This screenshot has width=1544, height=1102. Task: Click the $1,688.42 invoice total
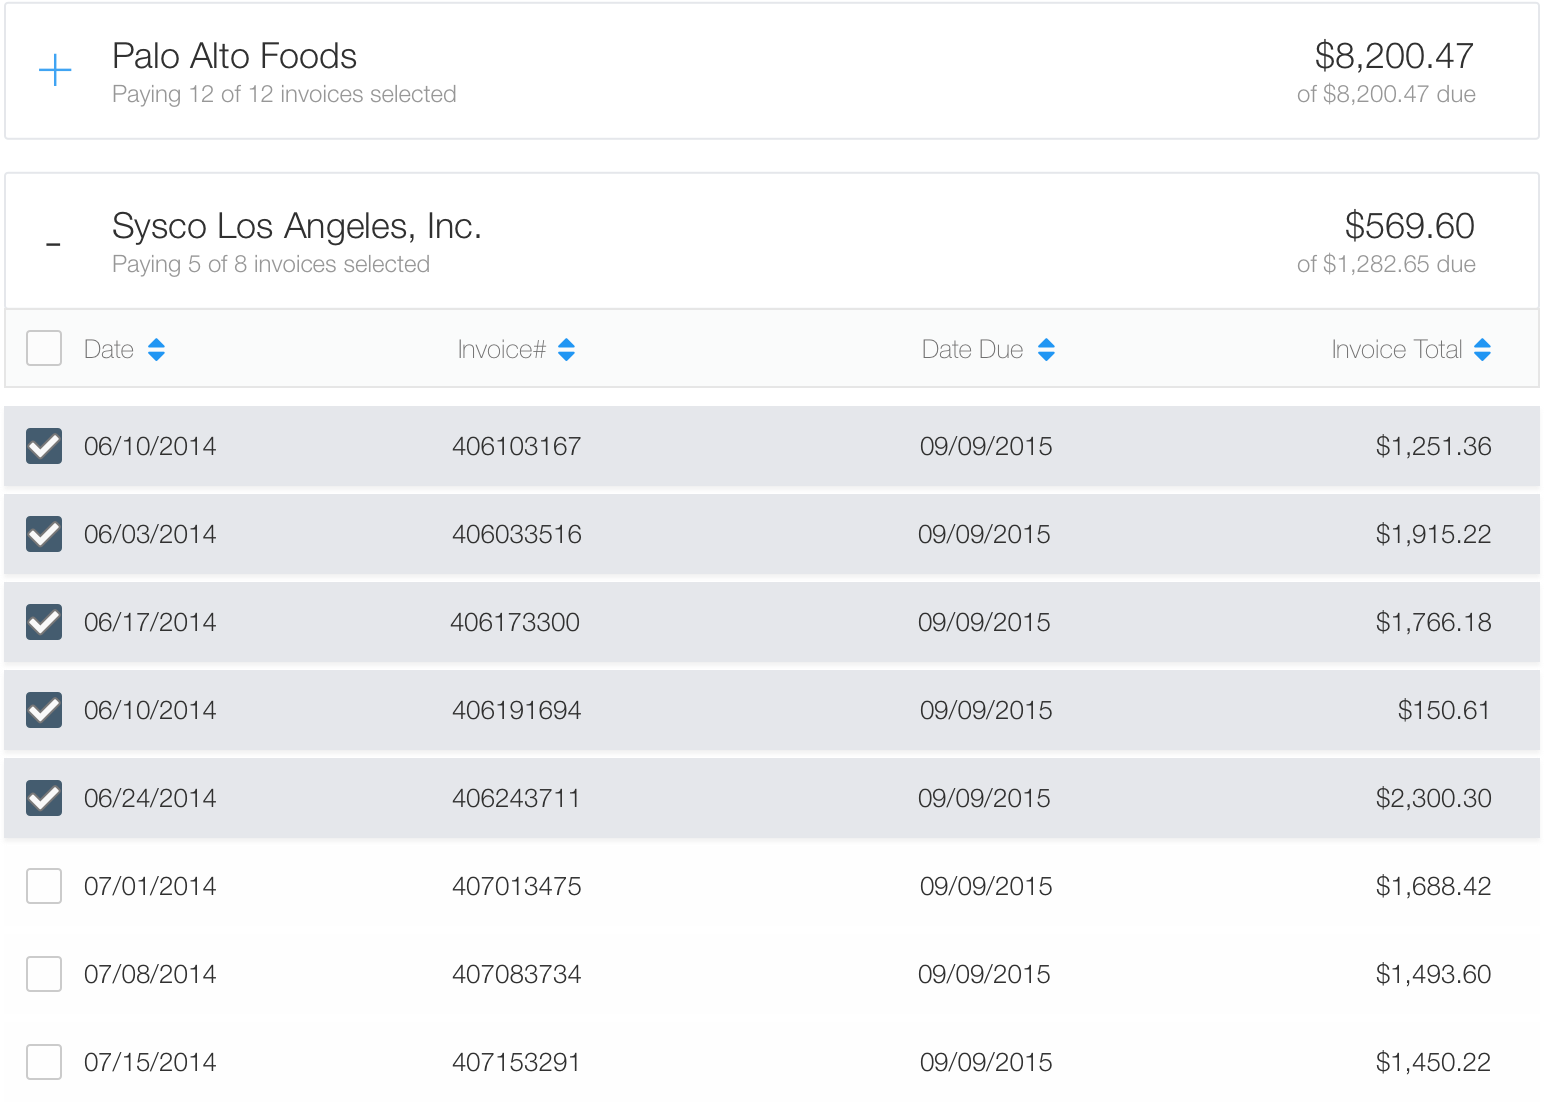[x=1432, y=886]
